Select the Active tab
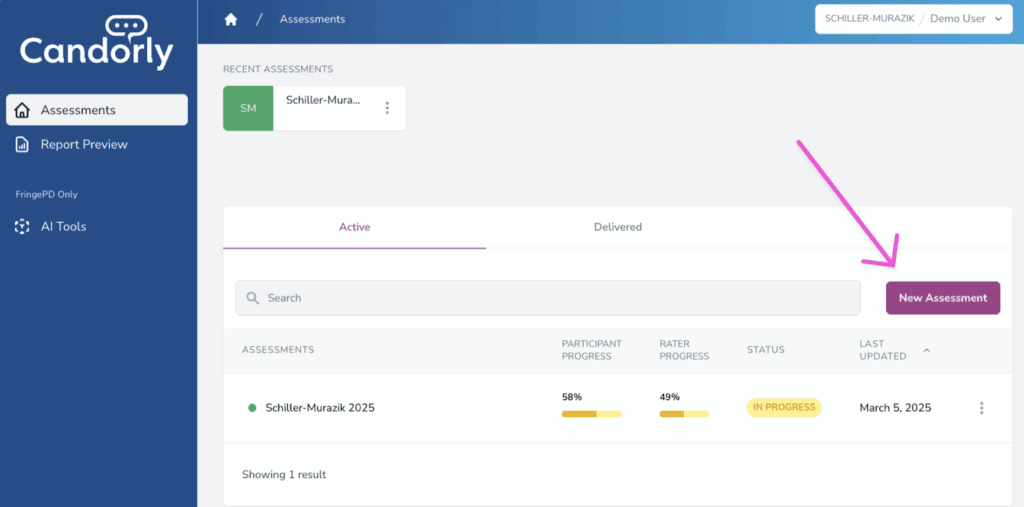Viewport: 1024px width, 507px height. tap(354, 227)
